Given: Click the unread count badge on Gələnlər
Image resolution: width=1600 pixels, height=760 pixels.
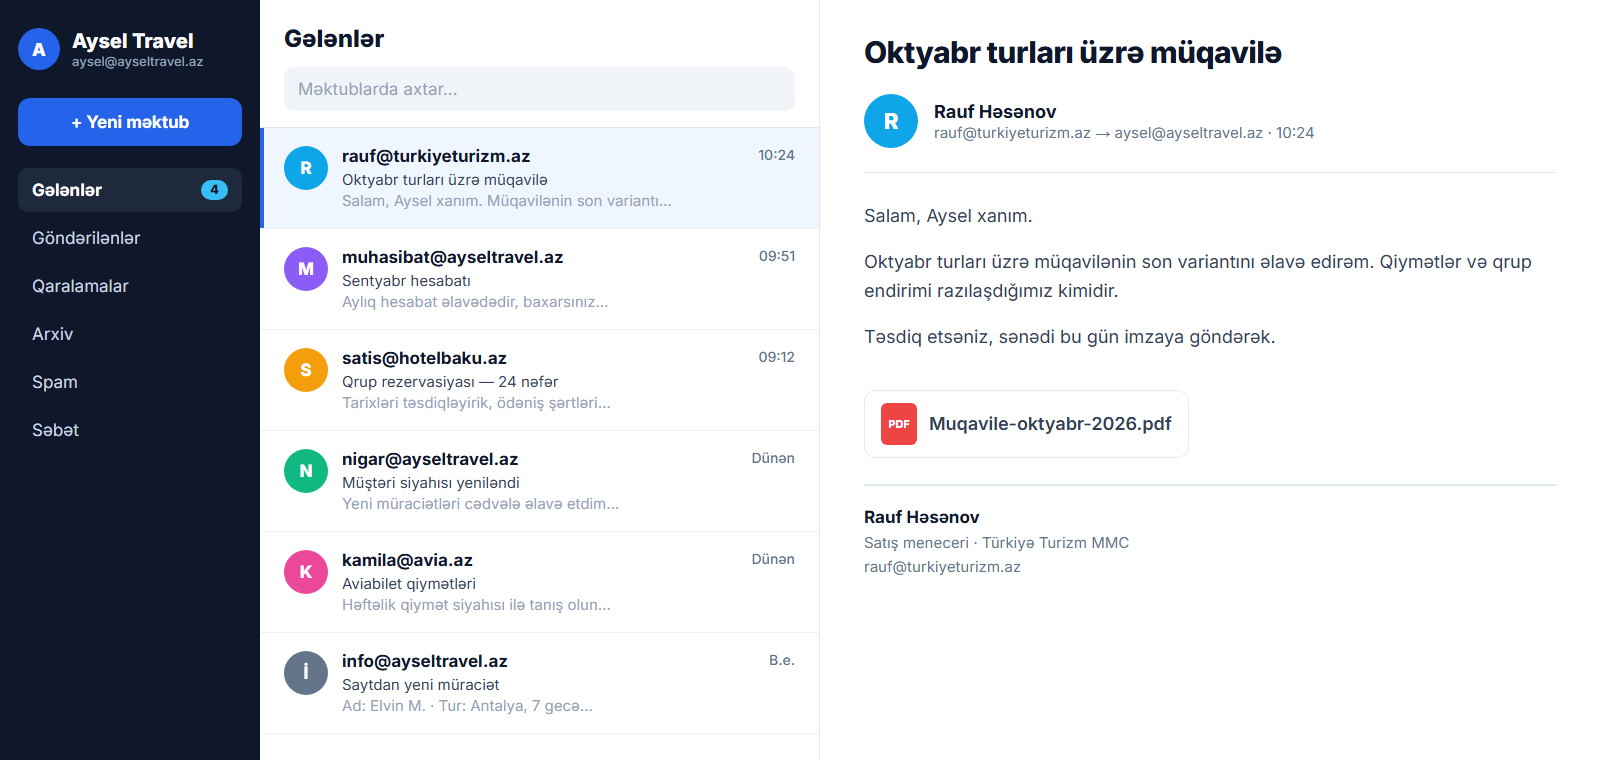Looking at the screenshot, I should (214, 190).
